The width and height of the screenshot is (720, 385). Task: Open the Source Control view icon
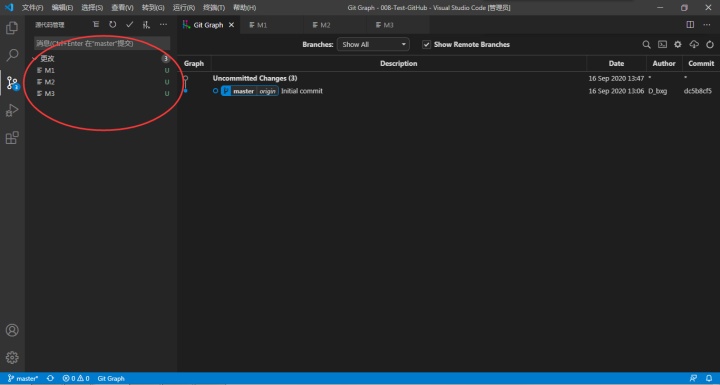(x=12, y=83)
